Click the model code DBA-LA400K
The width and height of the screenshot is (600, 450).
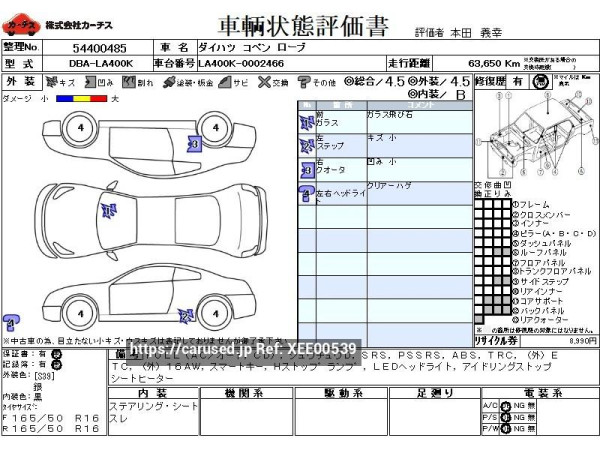click(101, 64)
